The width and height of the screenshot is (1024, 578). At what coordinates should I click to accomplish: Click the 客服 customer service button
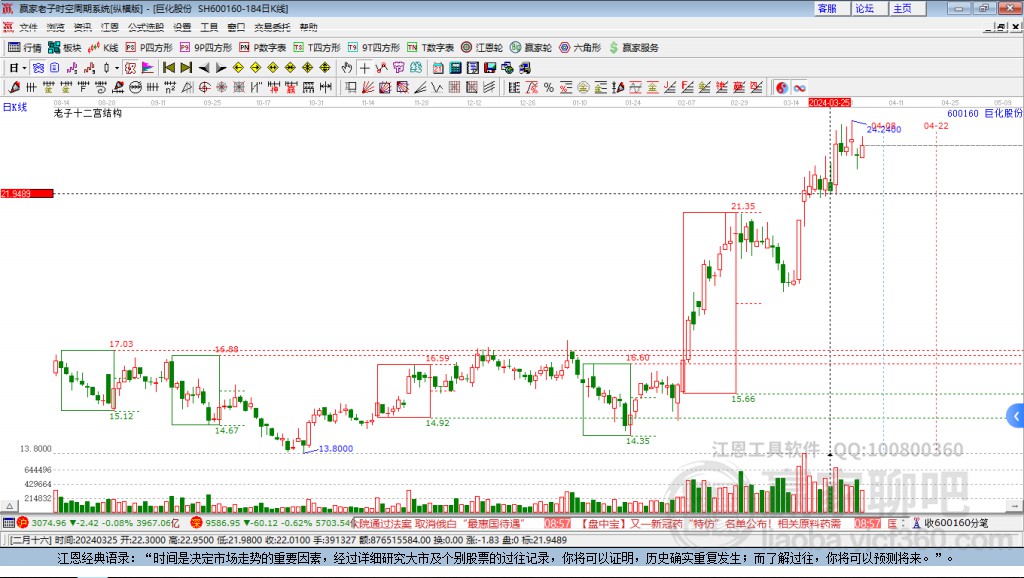tap(831, 8)
